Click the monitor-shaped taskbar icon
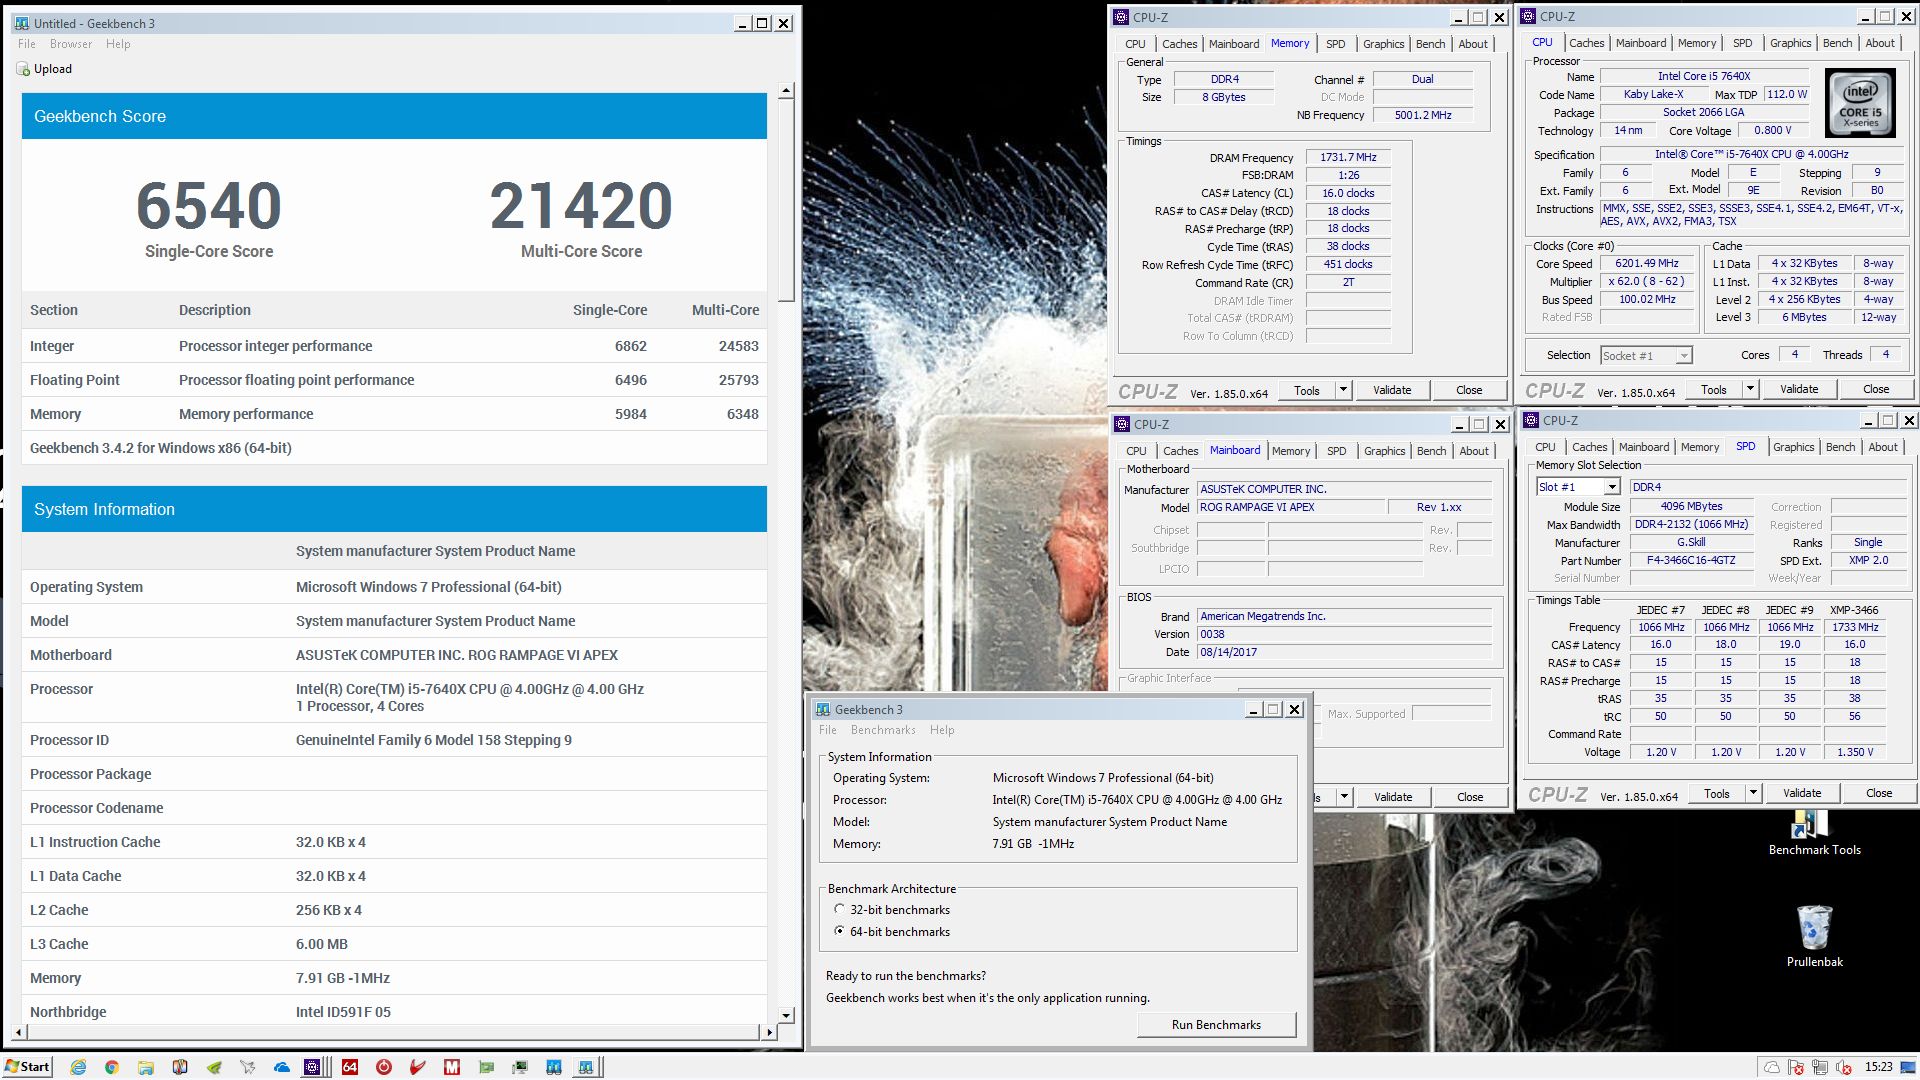Screen dimensions: 1920x1080 pos(520,1067)
